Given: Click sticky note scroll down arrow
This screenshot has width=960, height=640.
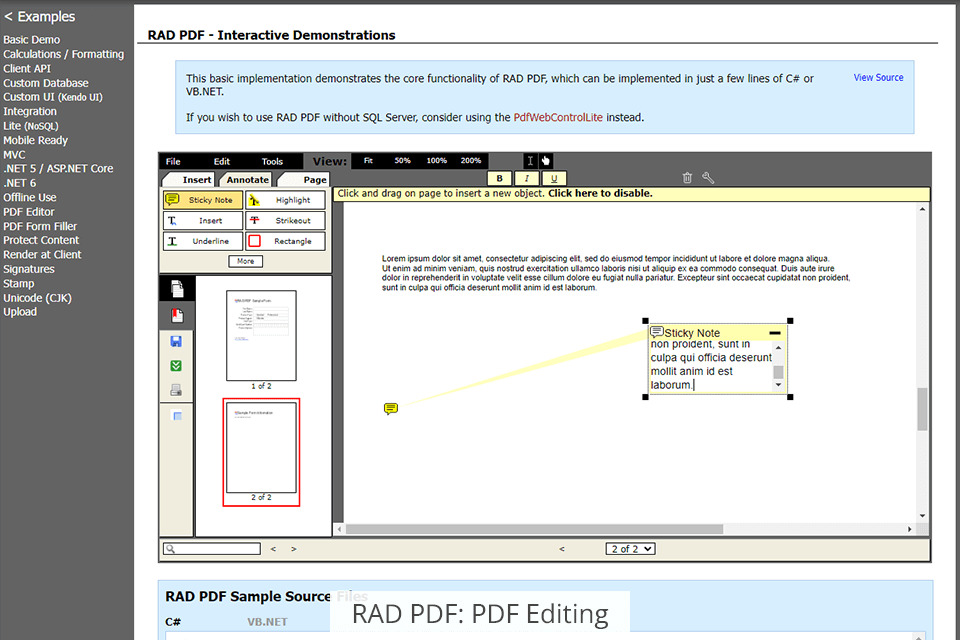Looking at the screenshot, I should 778,385.
